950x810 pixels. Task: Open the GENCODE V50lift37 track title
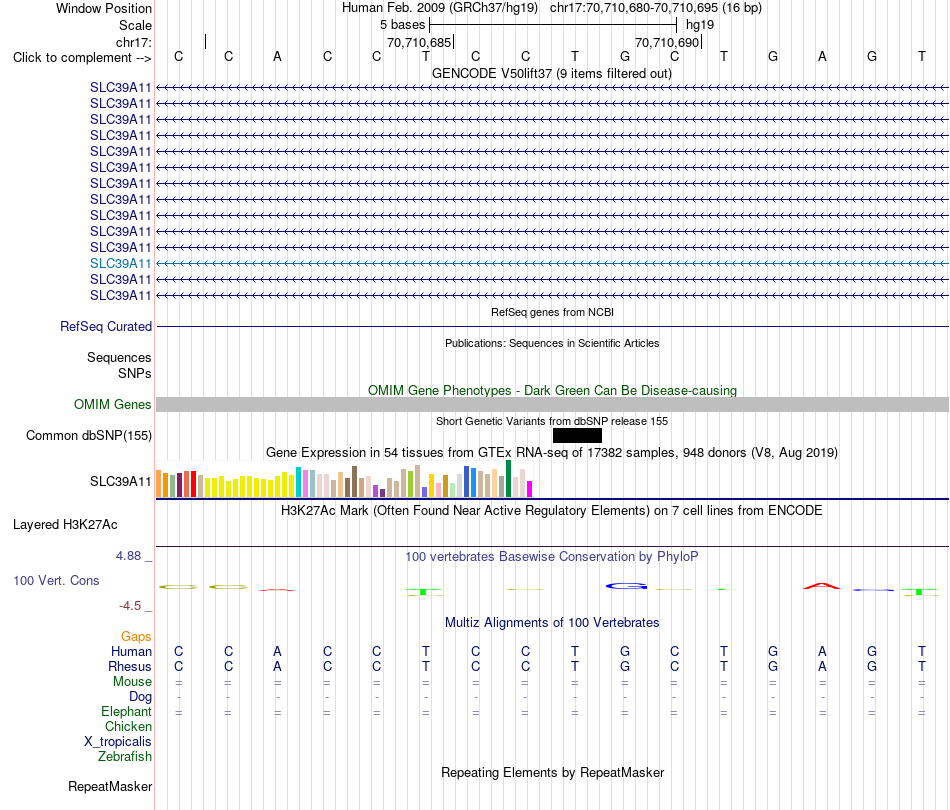click(552, 74)
